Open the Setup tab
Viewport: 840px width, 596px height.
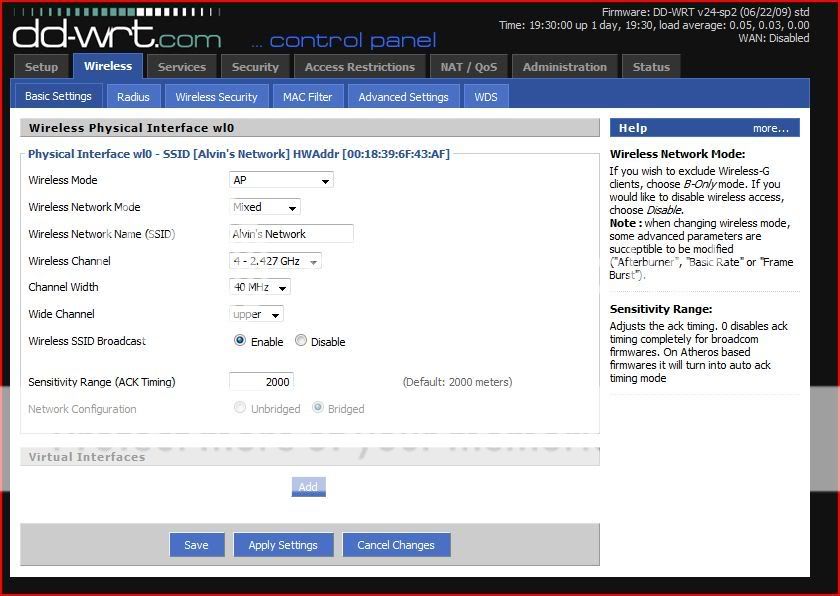tap(41, 67)
